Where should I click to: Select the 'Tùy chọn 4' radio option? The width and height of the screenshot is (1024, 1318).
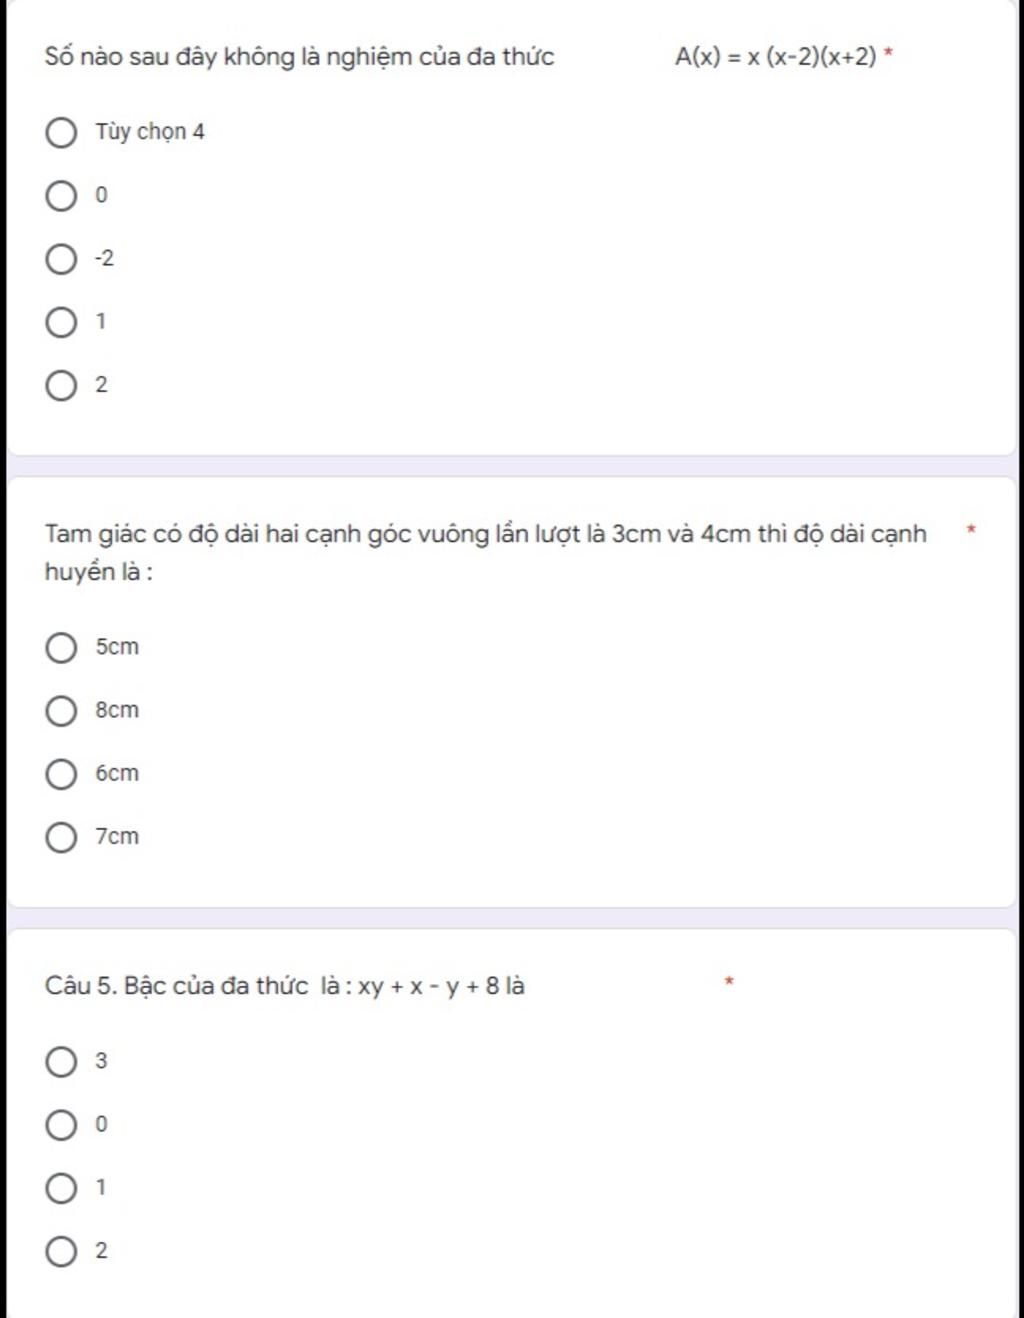(61, 132)
